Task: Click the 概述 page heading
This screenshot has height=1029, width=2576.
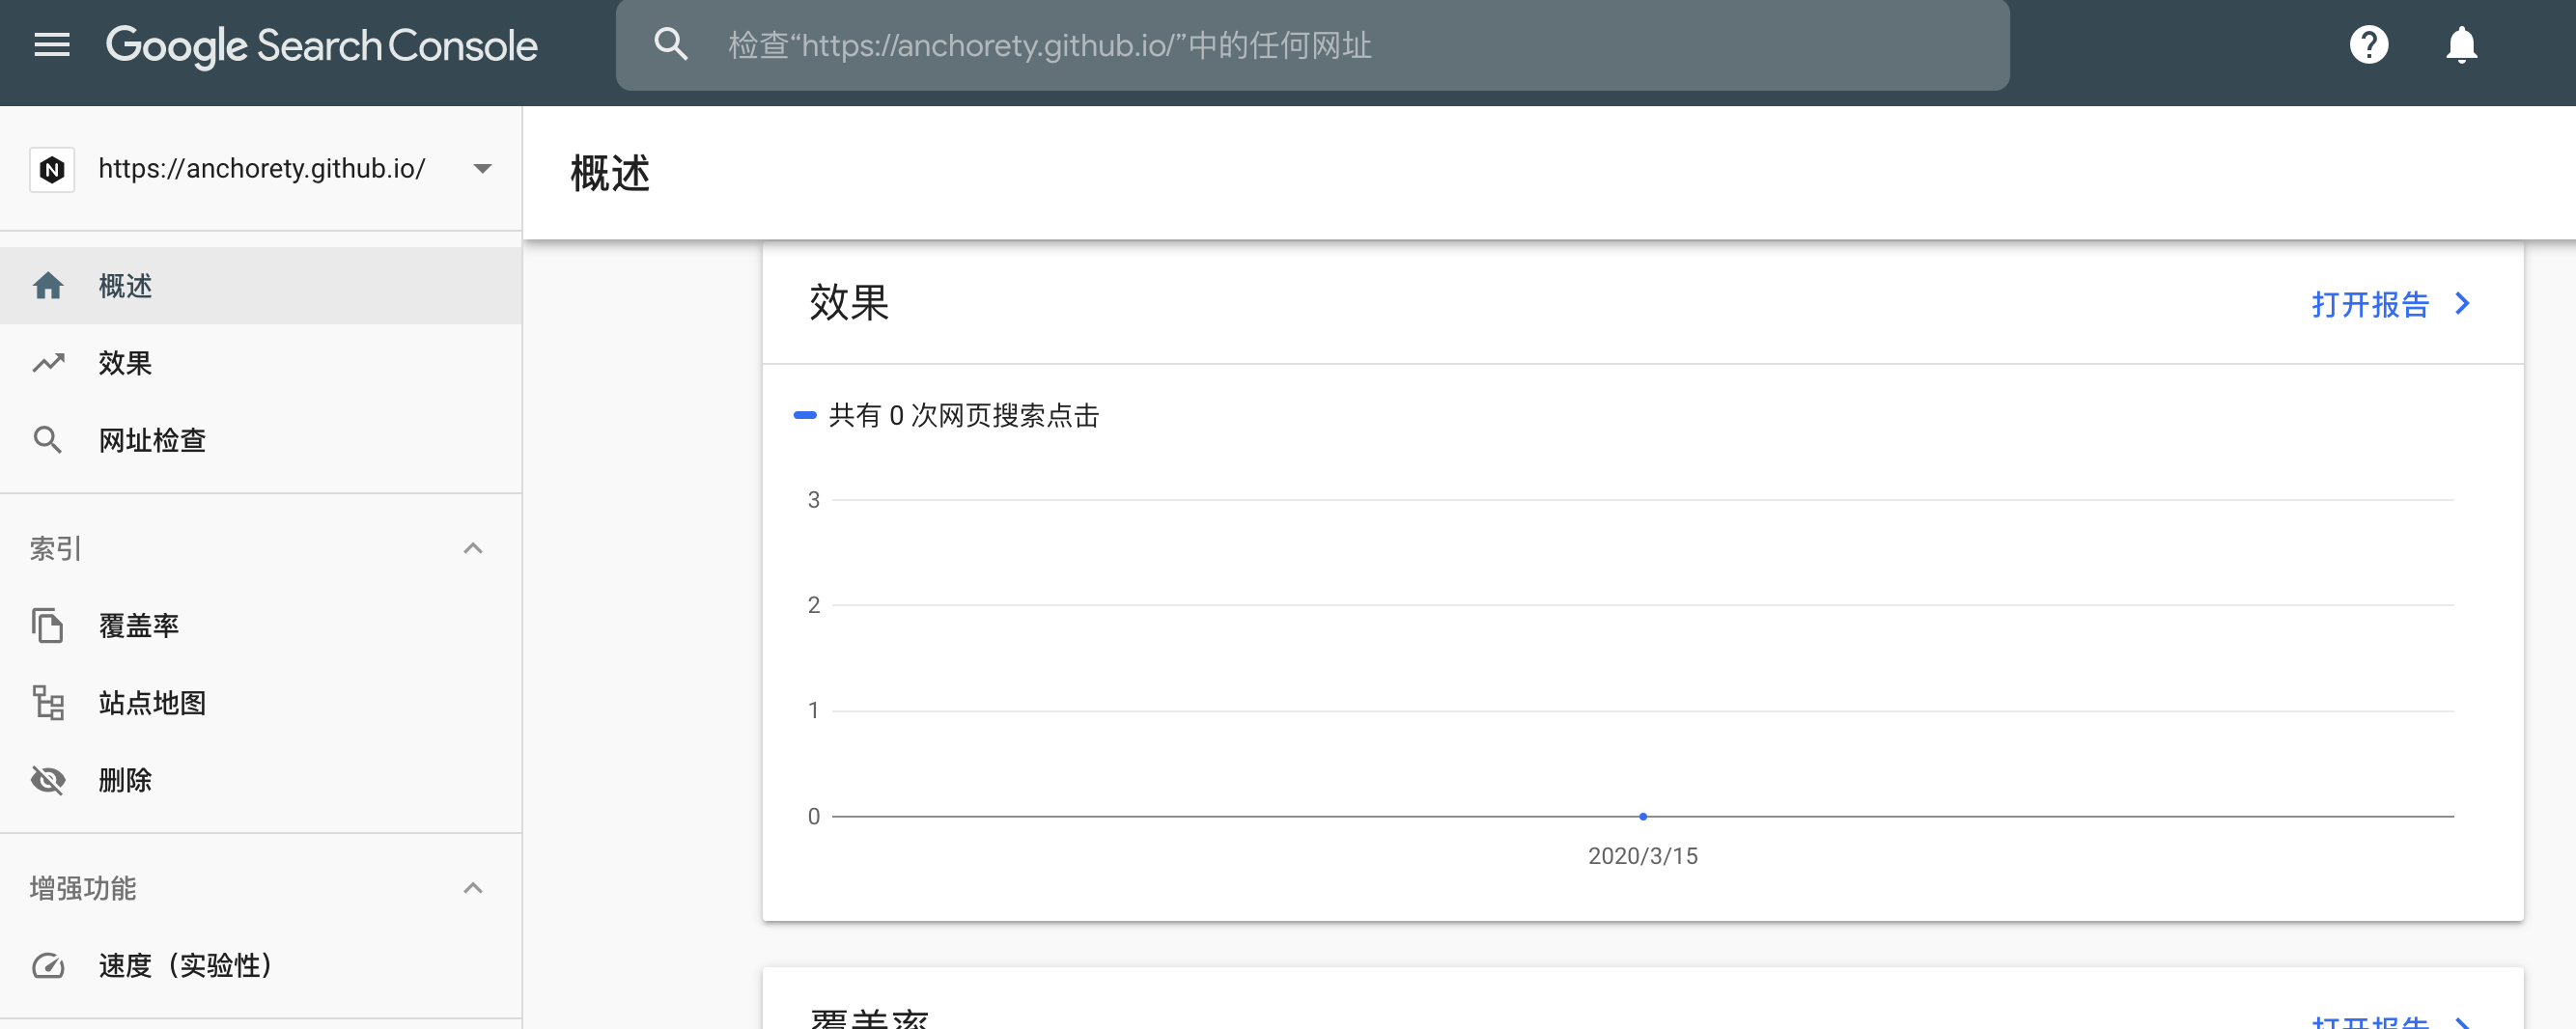Action: point(610,174)
